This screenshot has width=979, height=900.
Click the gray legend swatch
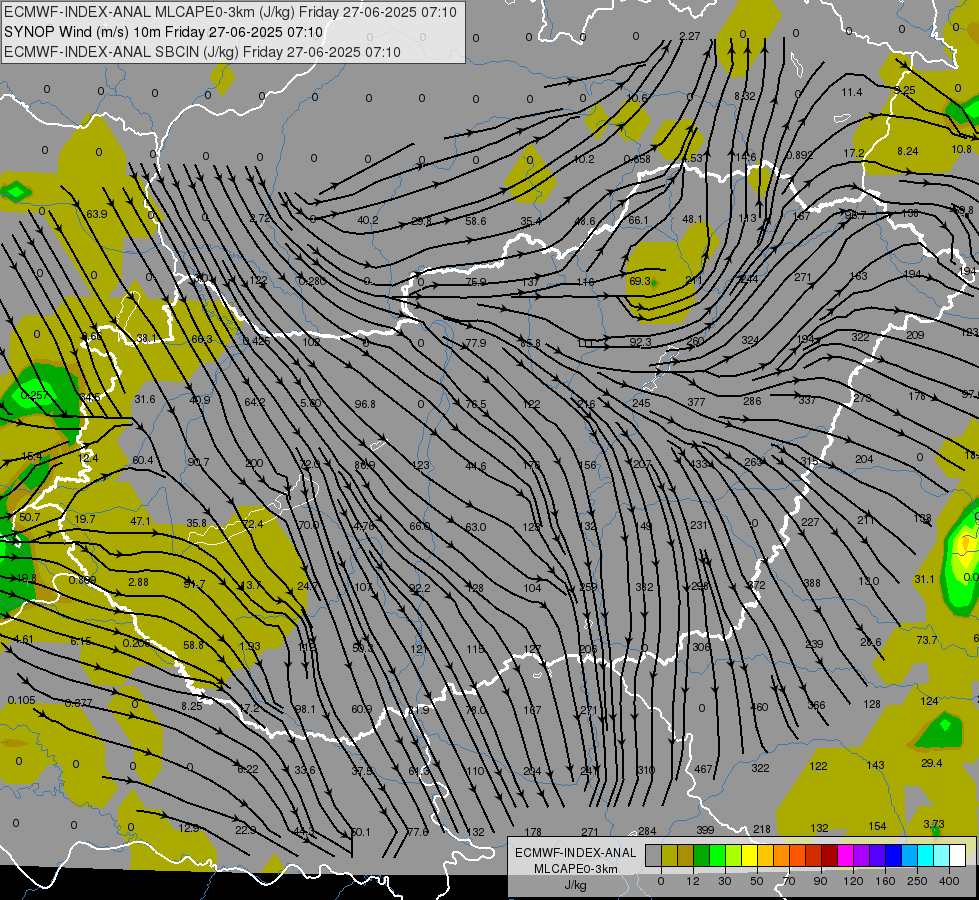(653, 856)
